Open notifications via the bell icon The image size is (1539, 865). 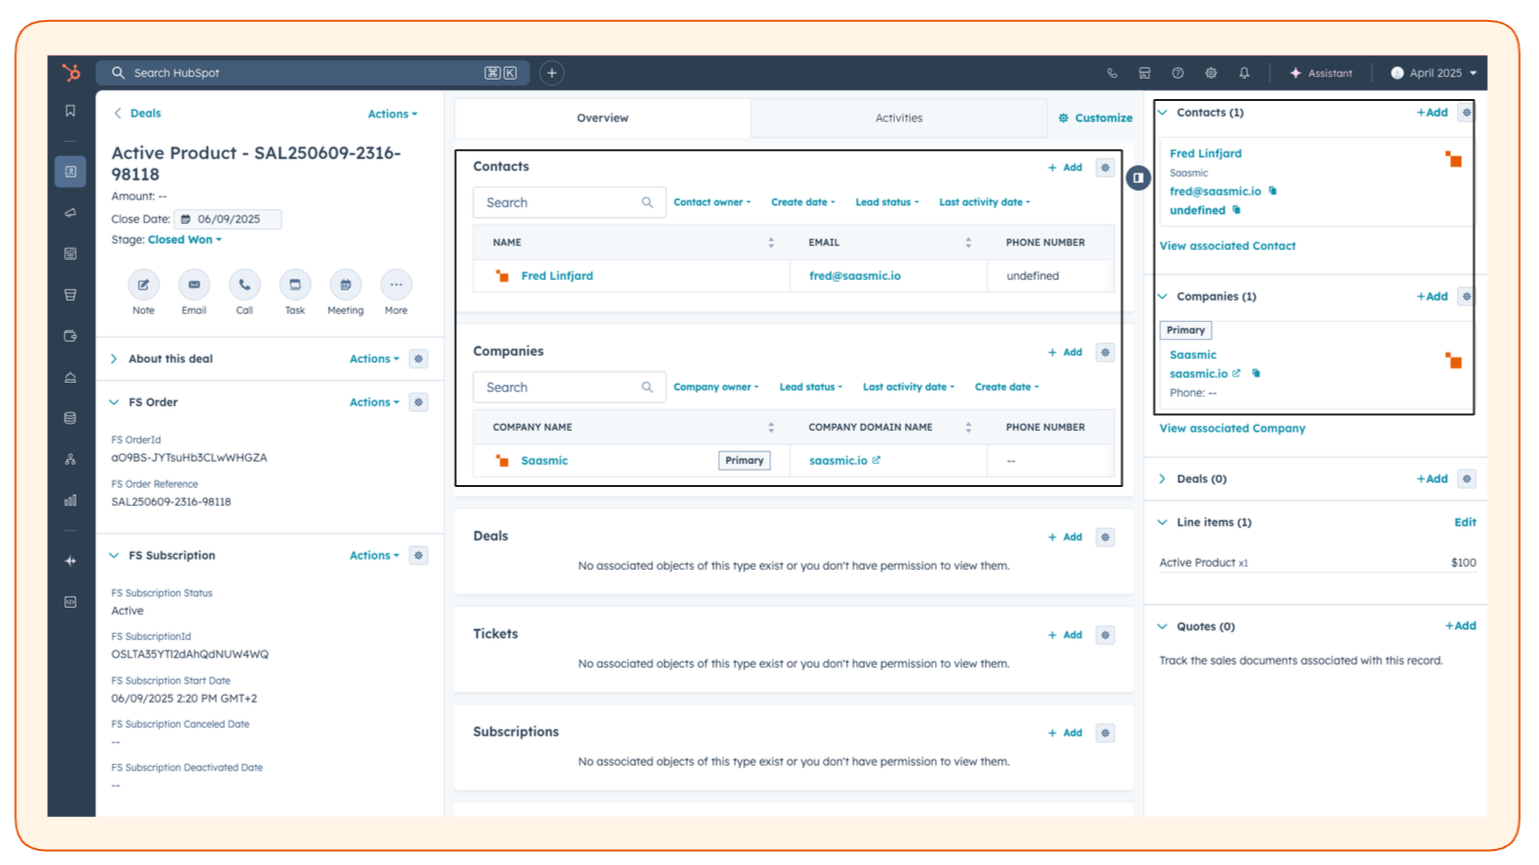(1244, 72)
